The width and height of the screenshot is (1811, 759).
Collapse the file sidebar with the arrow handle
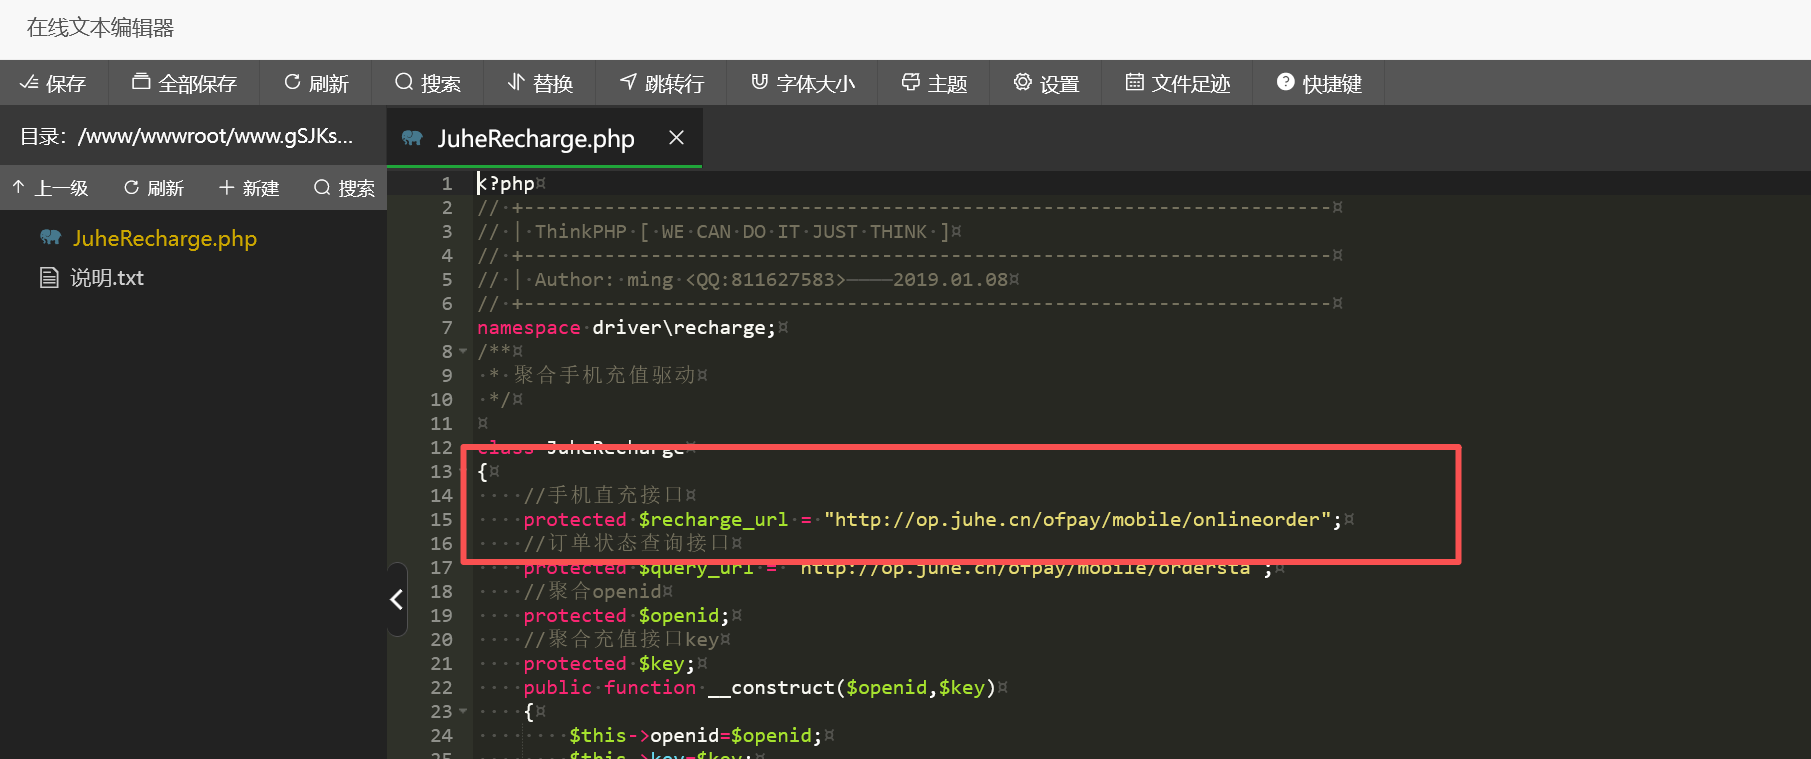(397, 599)
